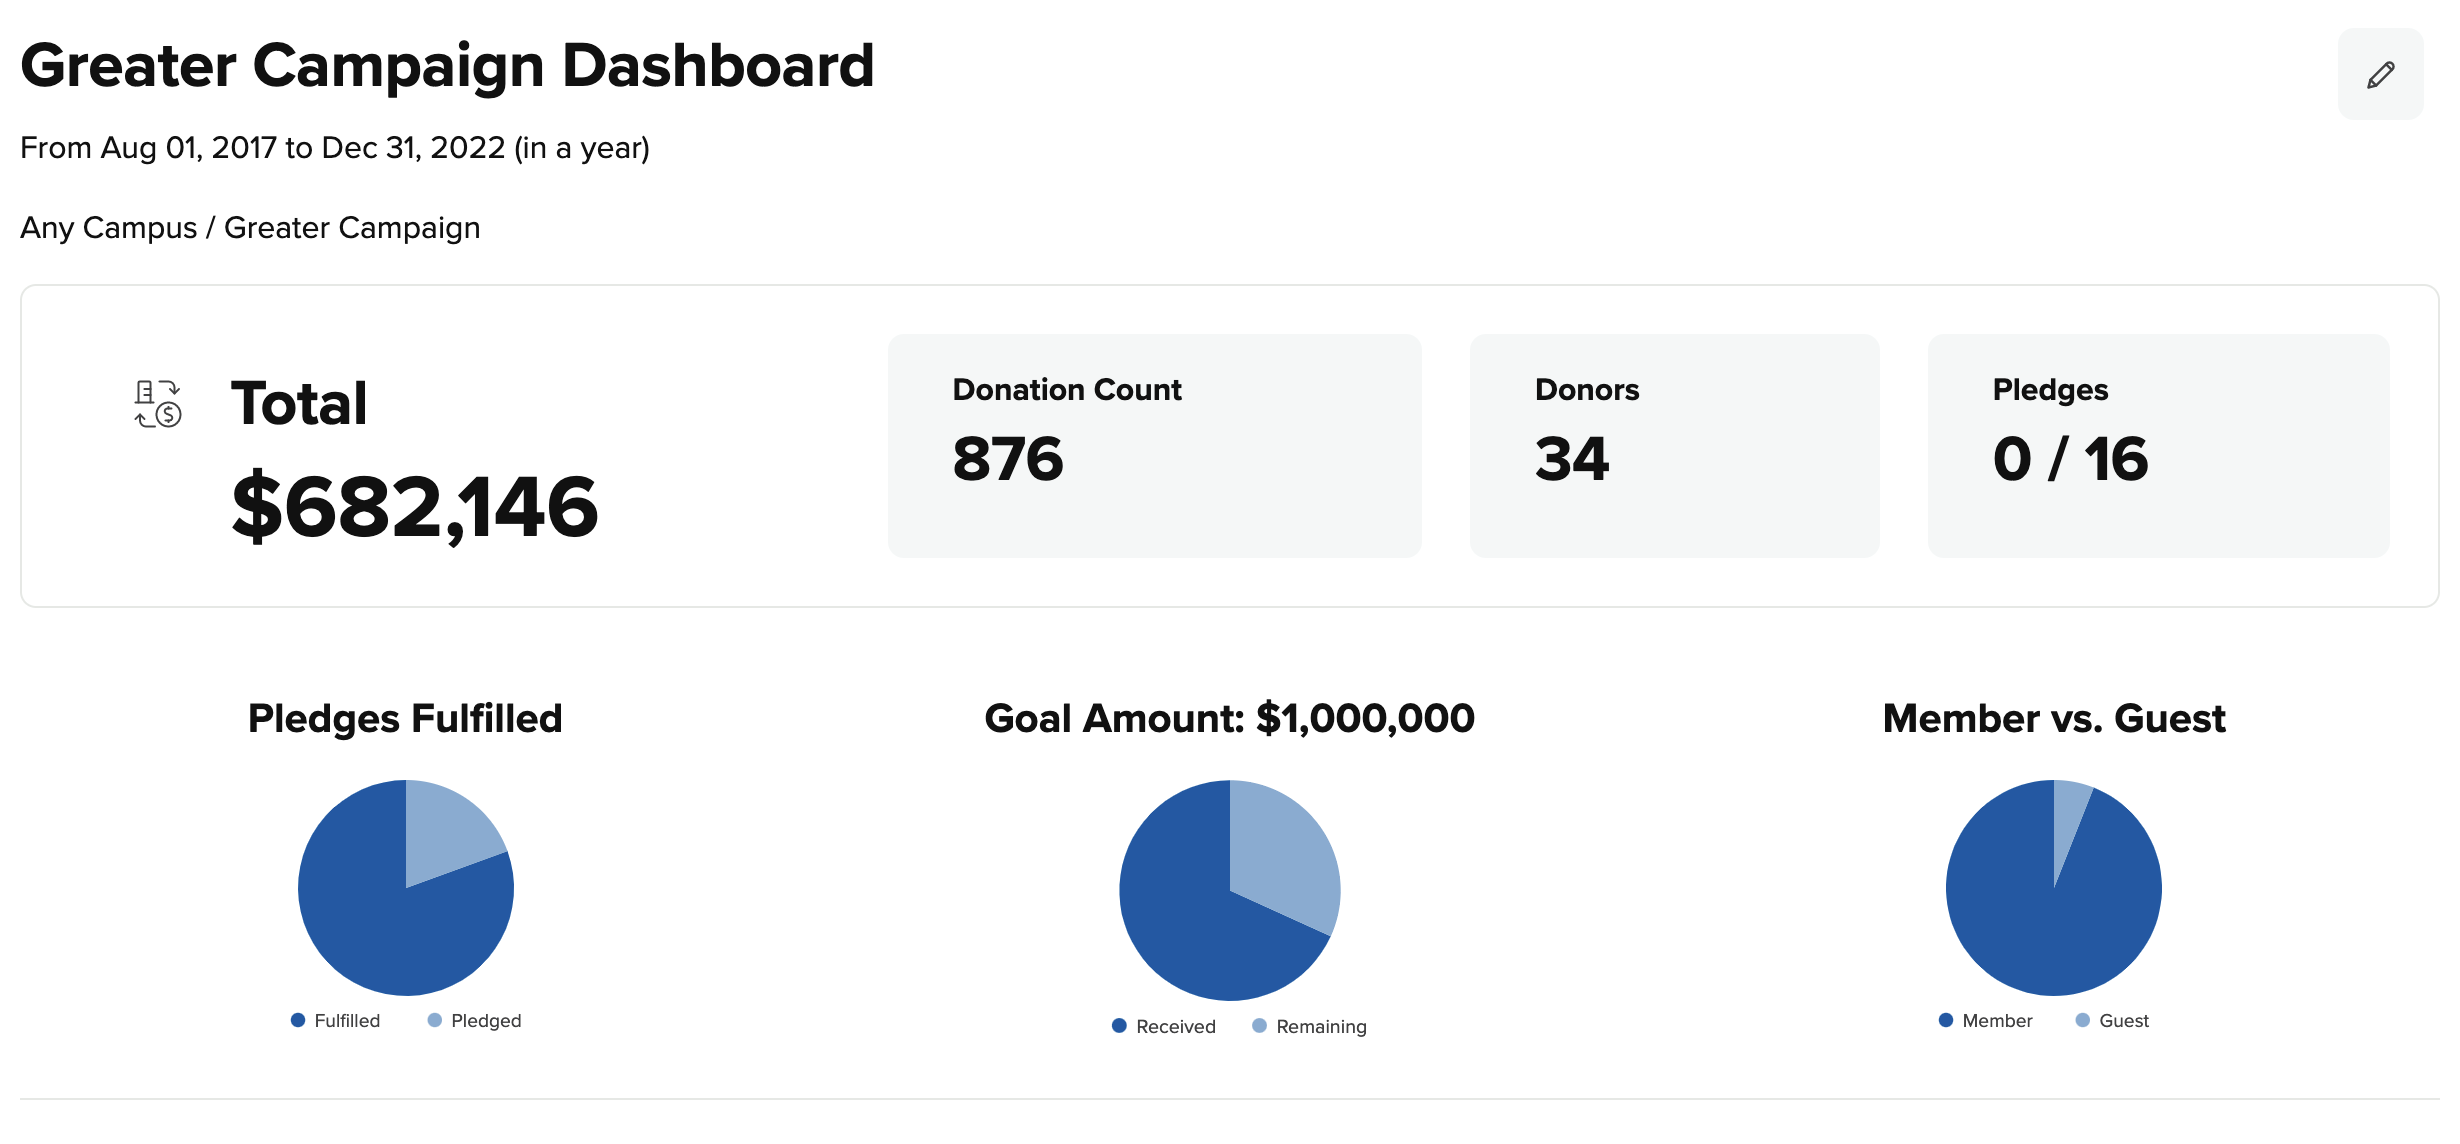Click the Member vs. Guest pie chart
Image resolution: width=2460 pixels, height=1144 pixels.
2054,888
